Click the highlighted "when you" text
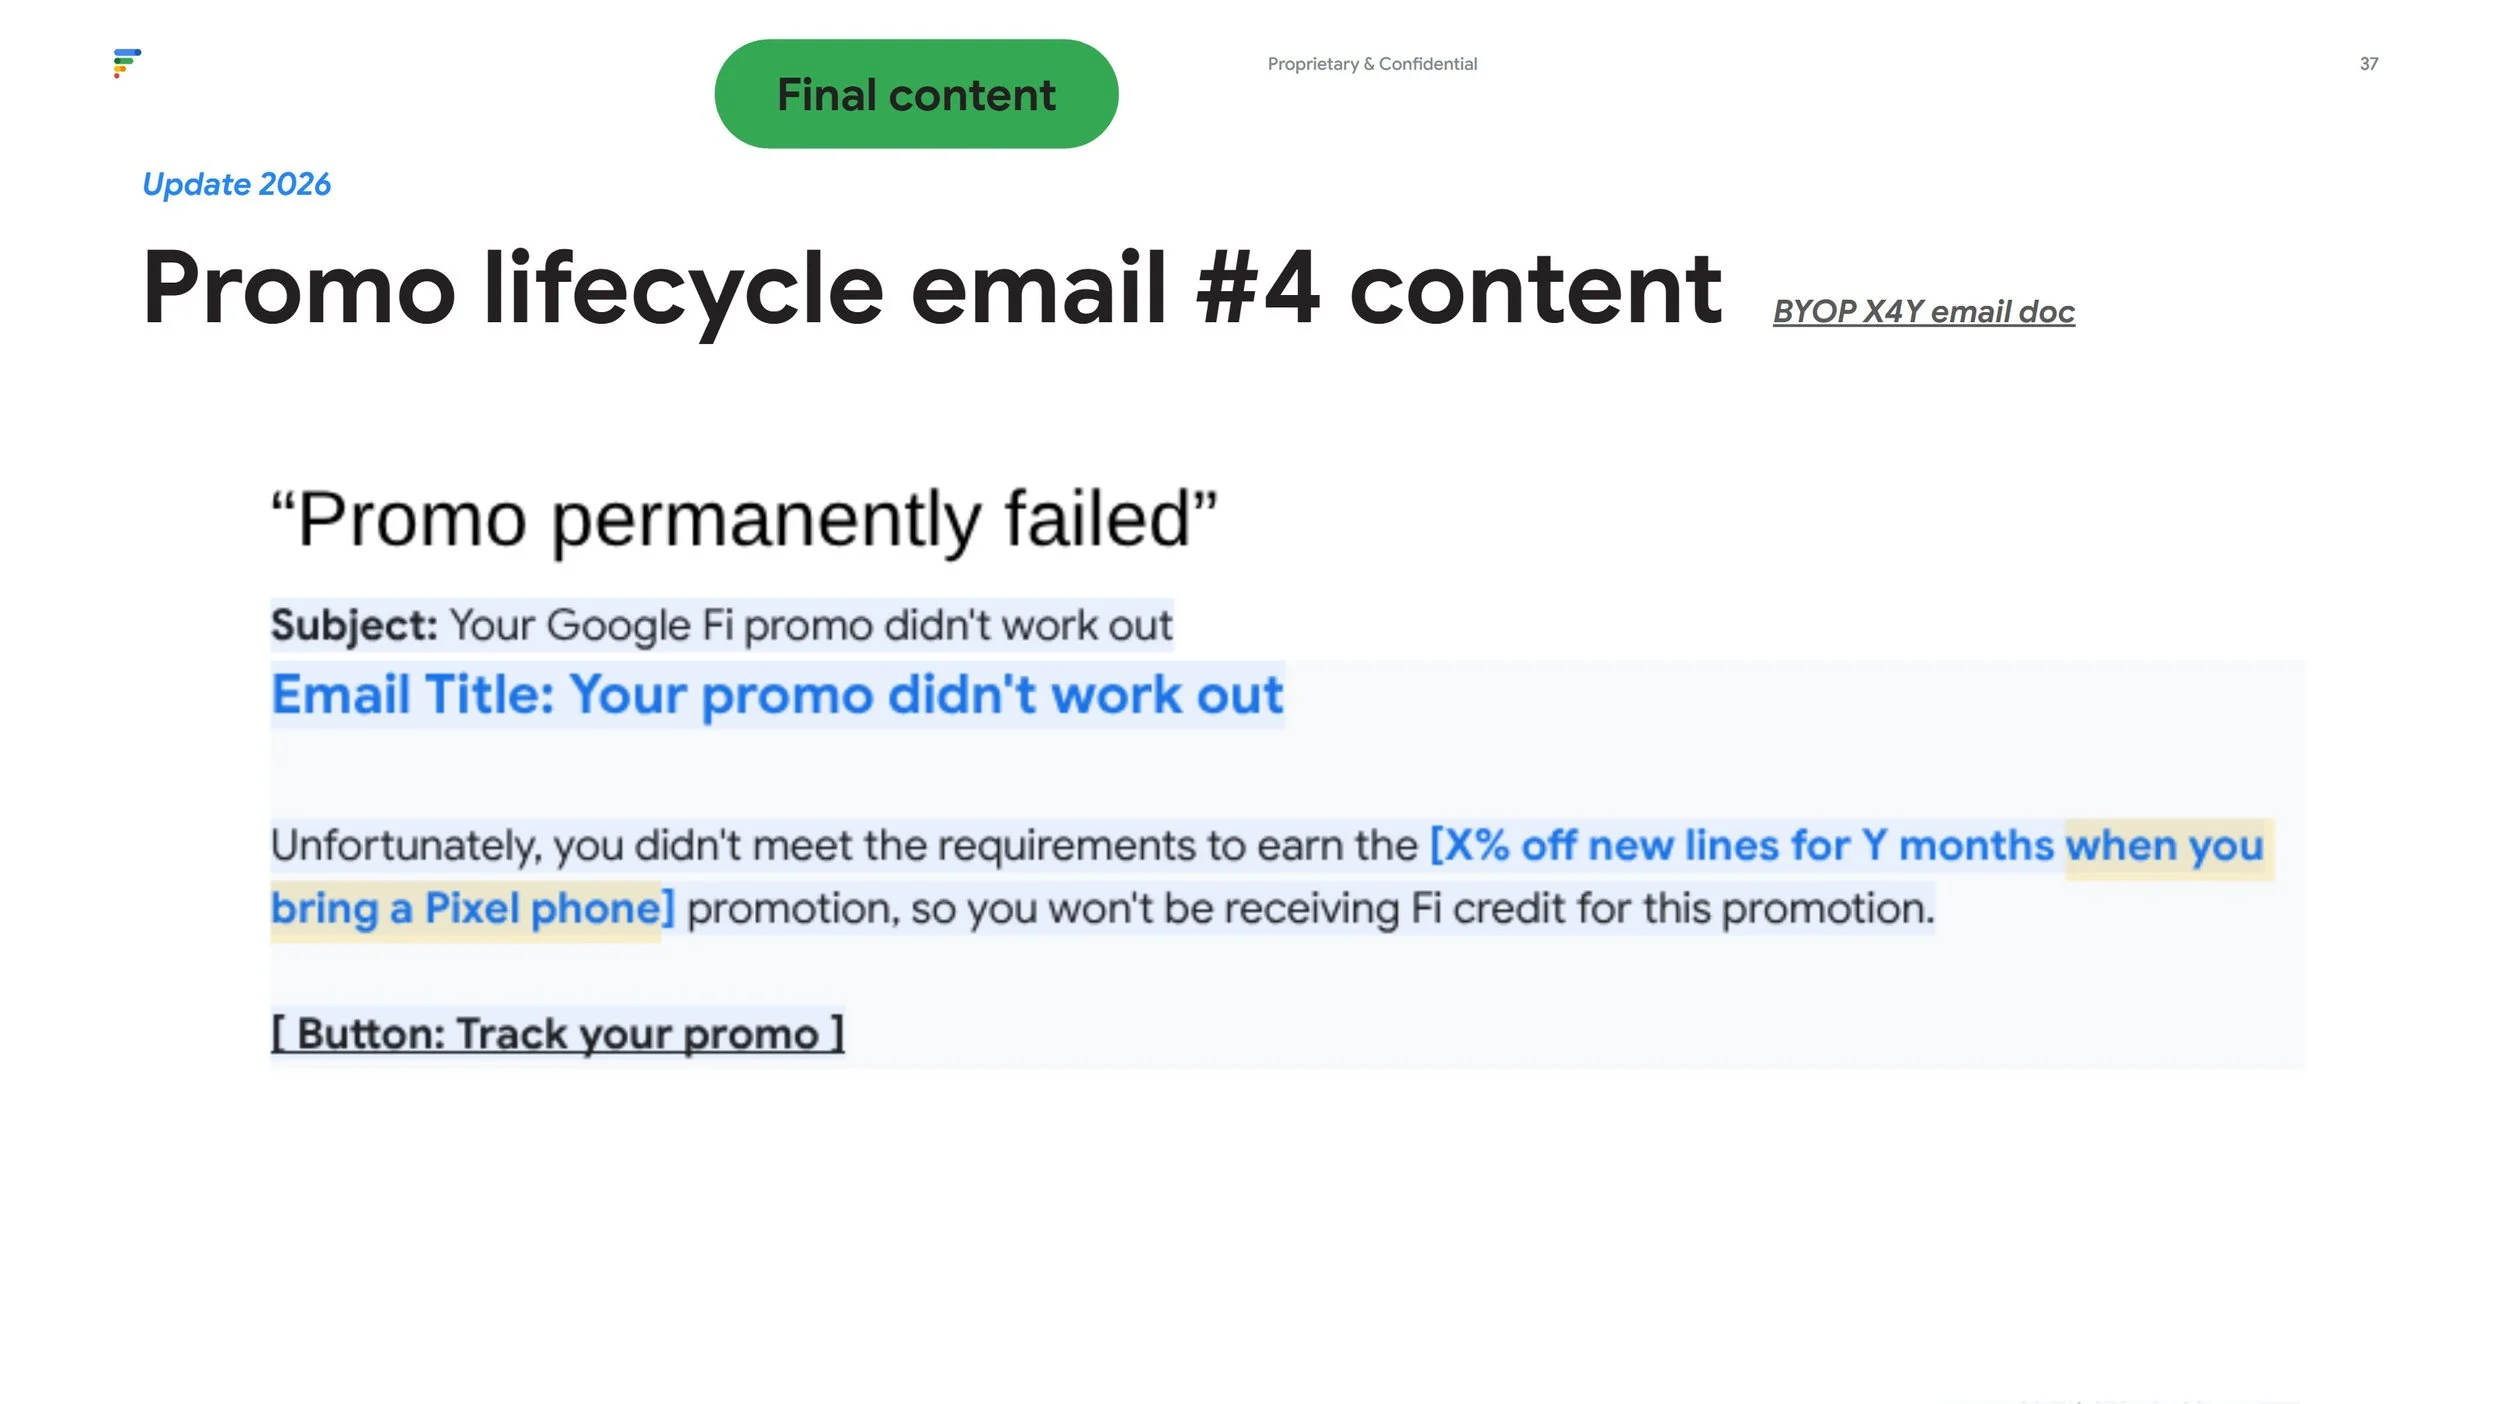The width and height of the screenshot is (2500, 1404). click(2165, 847)
